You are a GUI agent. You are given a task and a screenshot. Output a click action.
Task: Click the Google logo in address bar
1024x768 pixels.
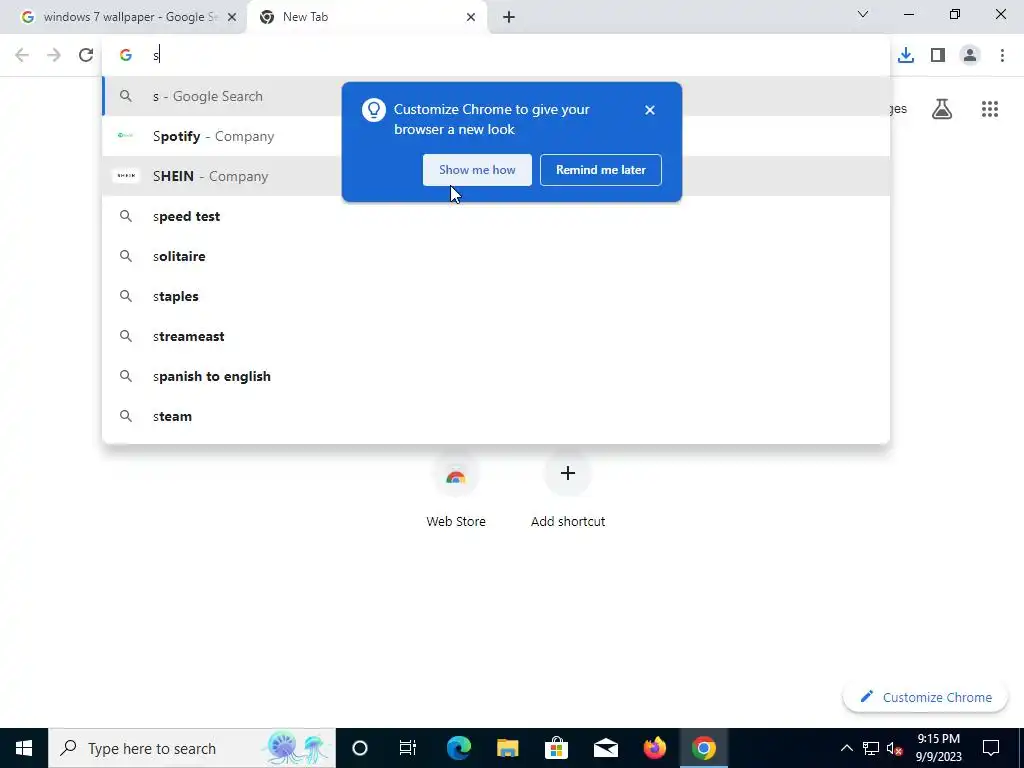(126, 56)
